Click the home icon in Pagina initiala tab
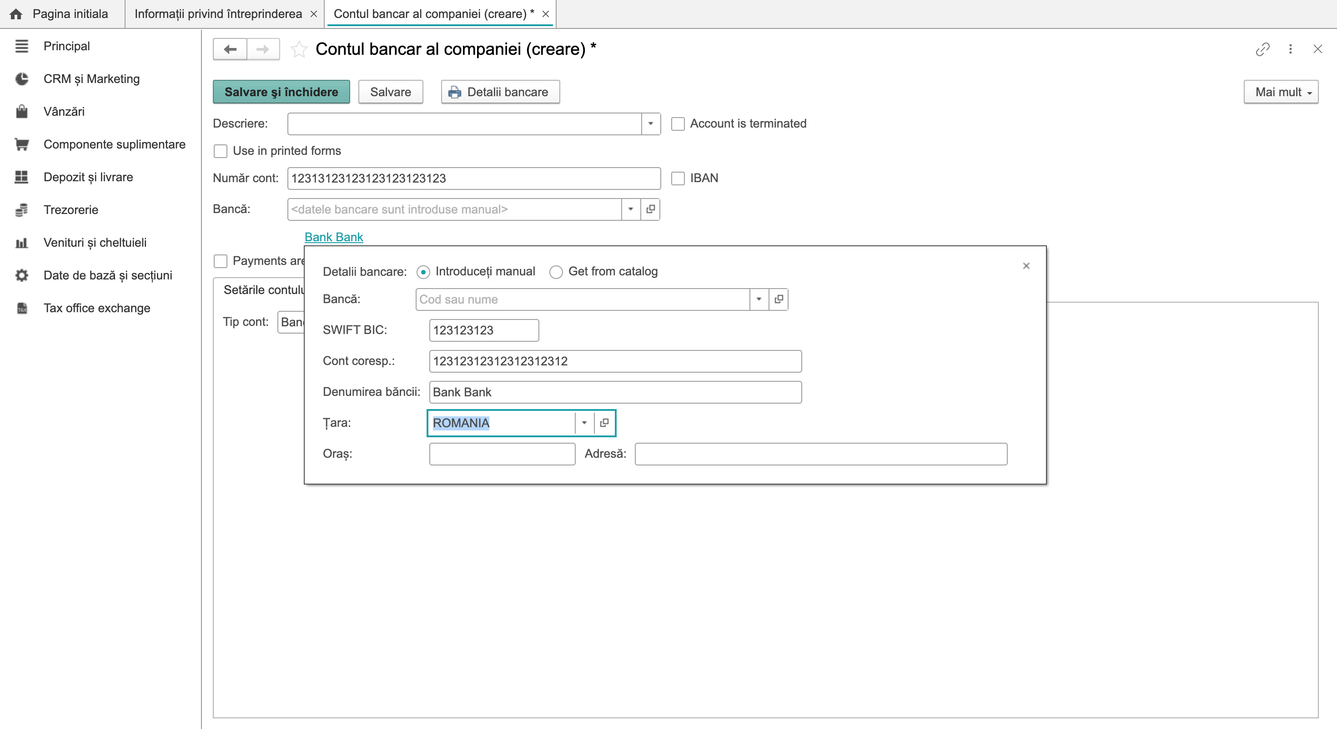Screen dimensions: 1337x729 click(x=16, y=14)
